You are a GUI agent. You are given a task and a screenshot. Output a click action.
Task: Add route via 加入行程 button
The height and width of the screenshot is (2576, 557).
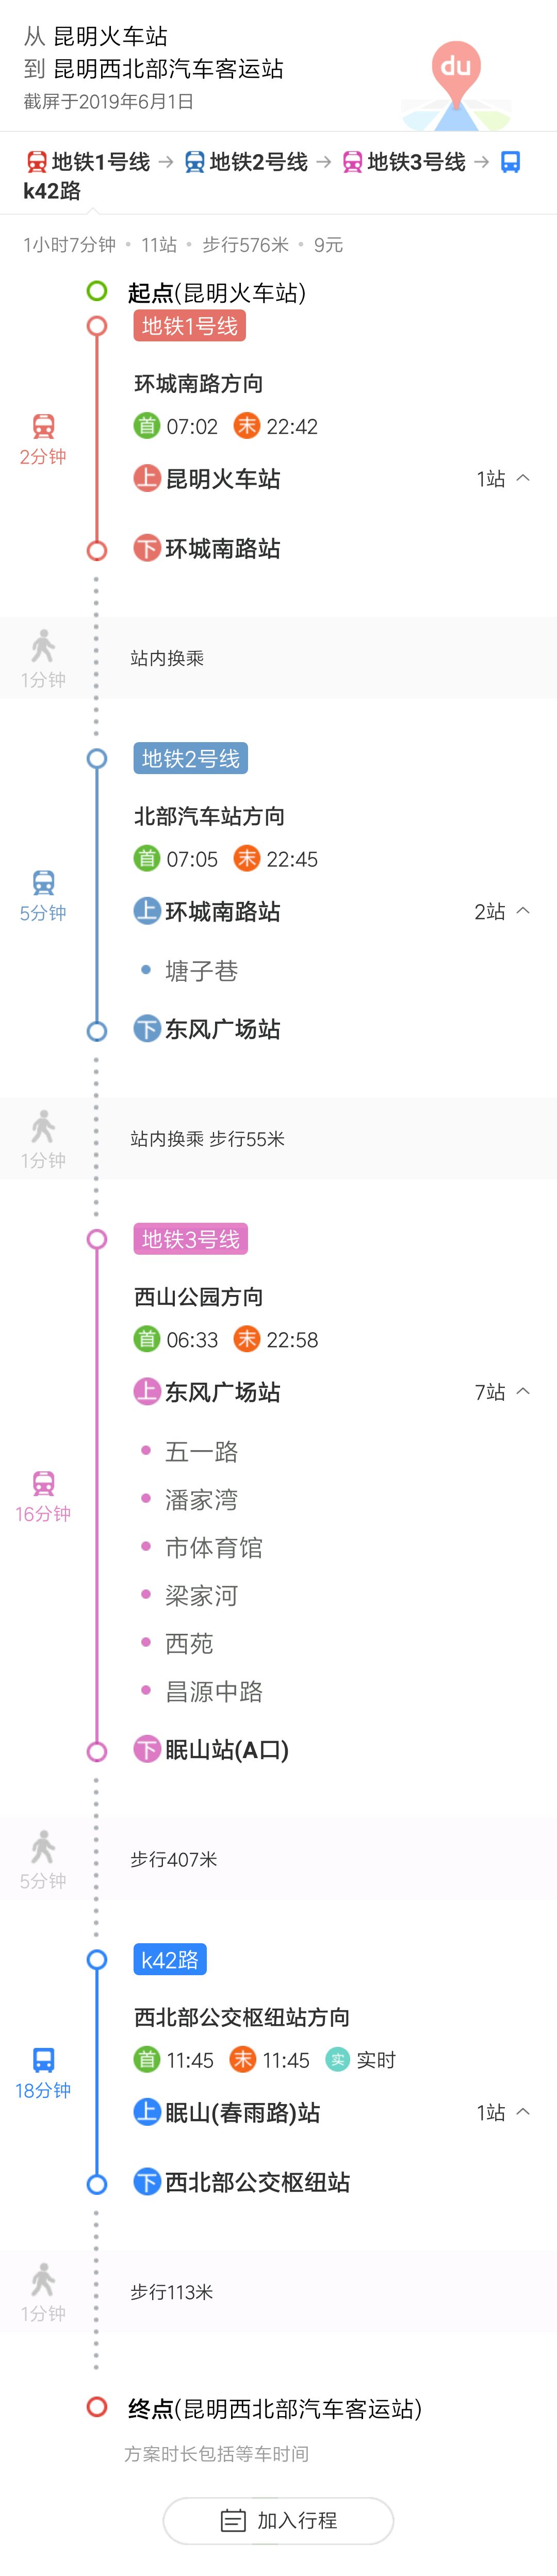click(278, 2520)
